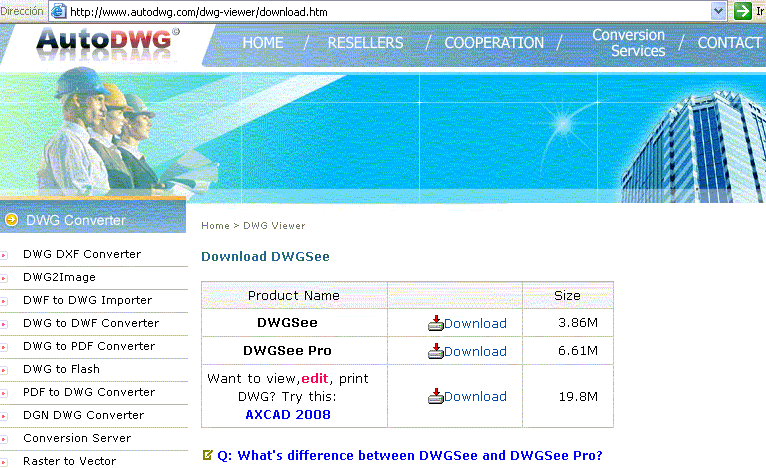Open Conversion Services in the navigation bar
This screenshot has height=468, width=766.
629,43
